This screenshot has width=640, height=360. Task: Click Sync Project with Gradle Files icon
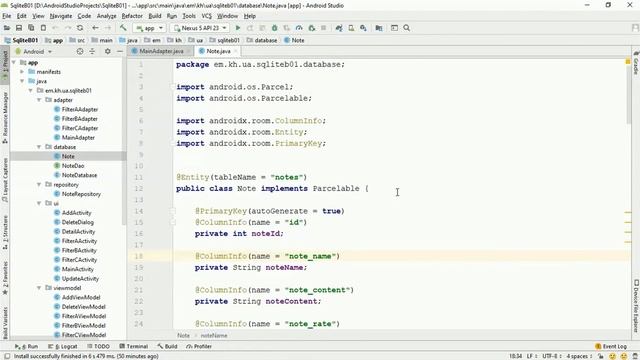coord(339,28)
